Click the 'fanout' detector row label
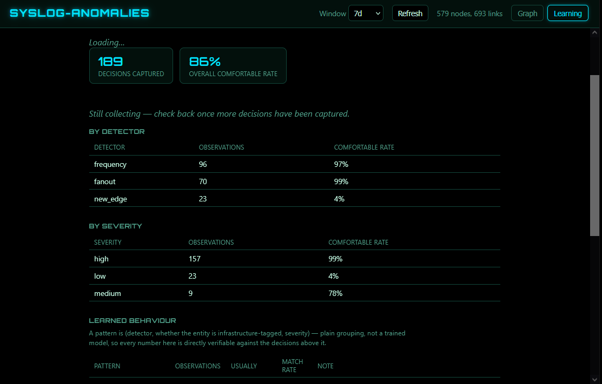Viewport: 602px width, 384px height. coord(104,182)
